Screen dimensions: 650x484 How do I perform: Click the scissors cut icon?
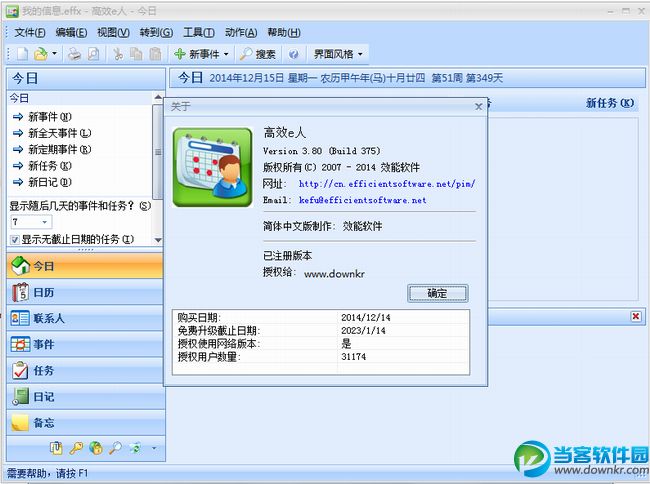click(118, 54)
